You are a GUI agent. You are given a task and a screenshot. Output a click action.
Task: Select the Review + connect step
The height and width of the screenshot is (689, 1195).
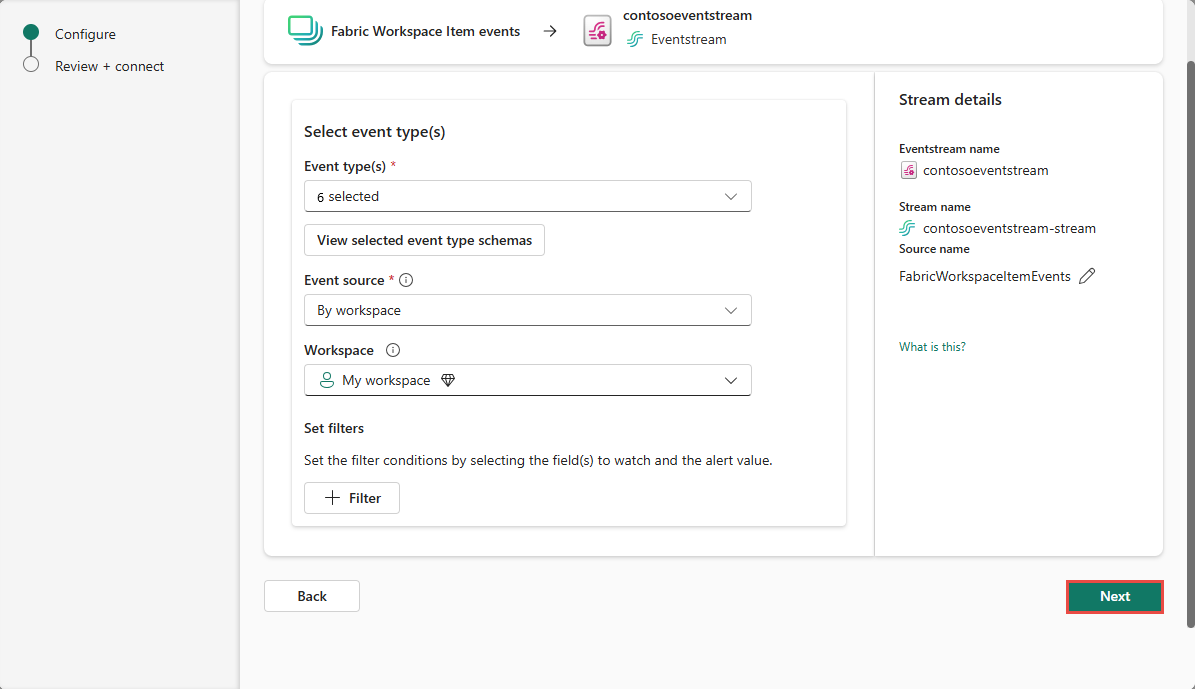click(110, 66)
